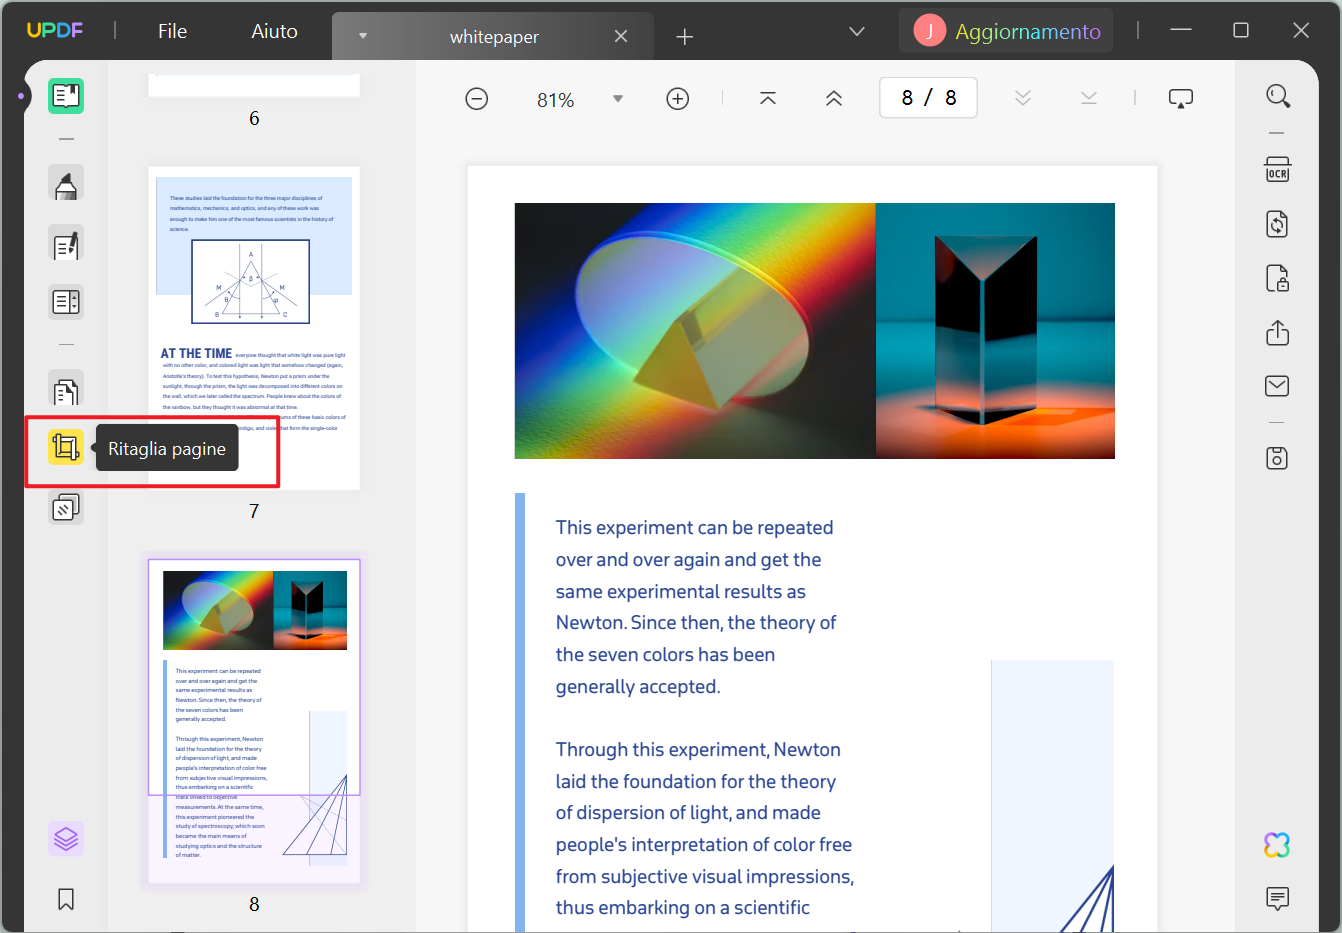Select page 8 thumbnail

[x=254, y=721]
